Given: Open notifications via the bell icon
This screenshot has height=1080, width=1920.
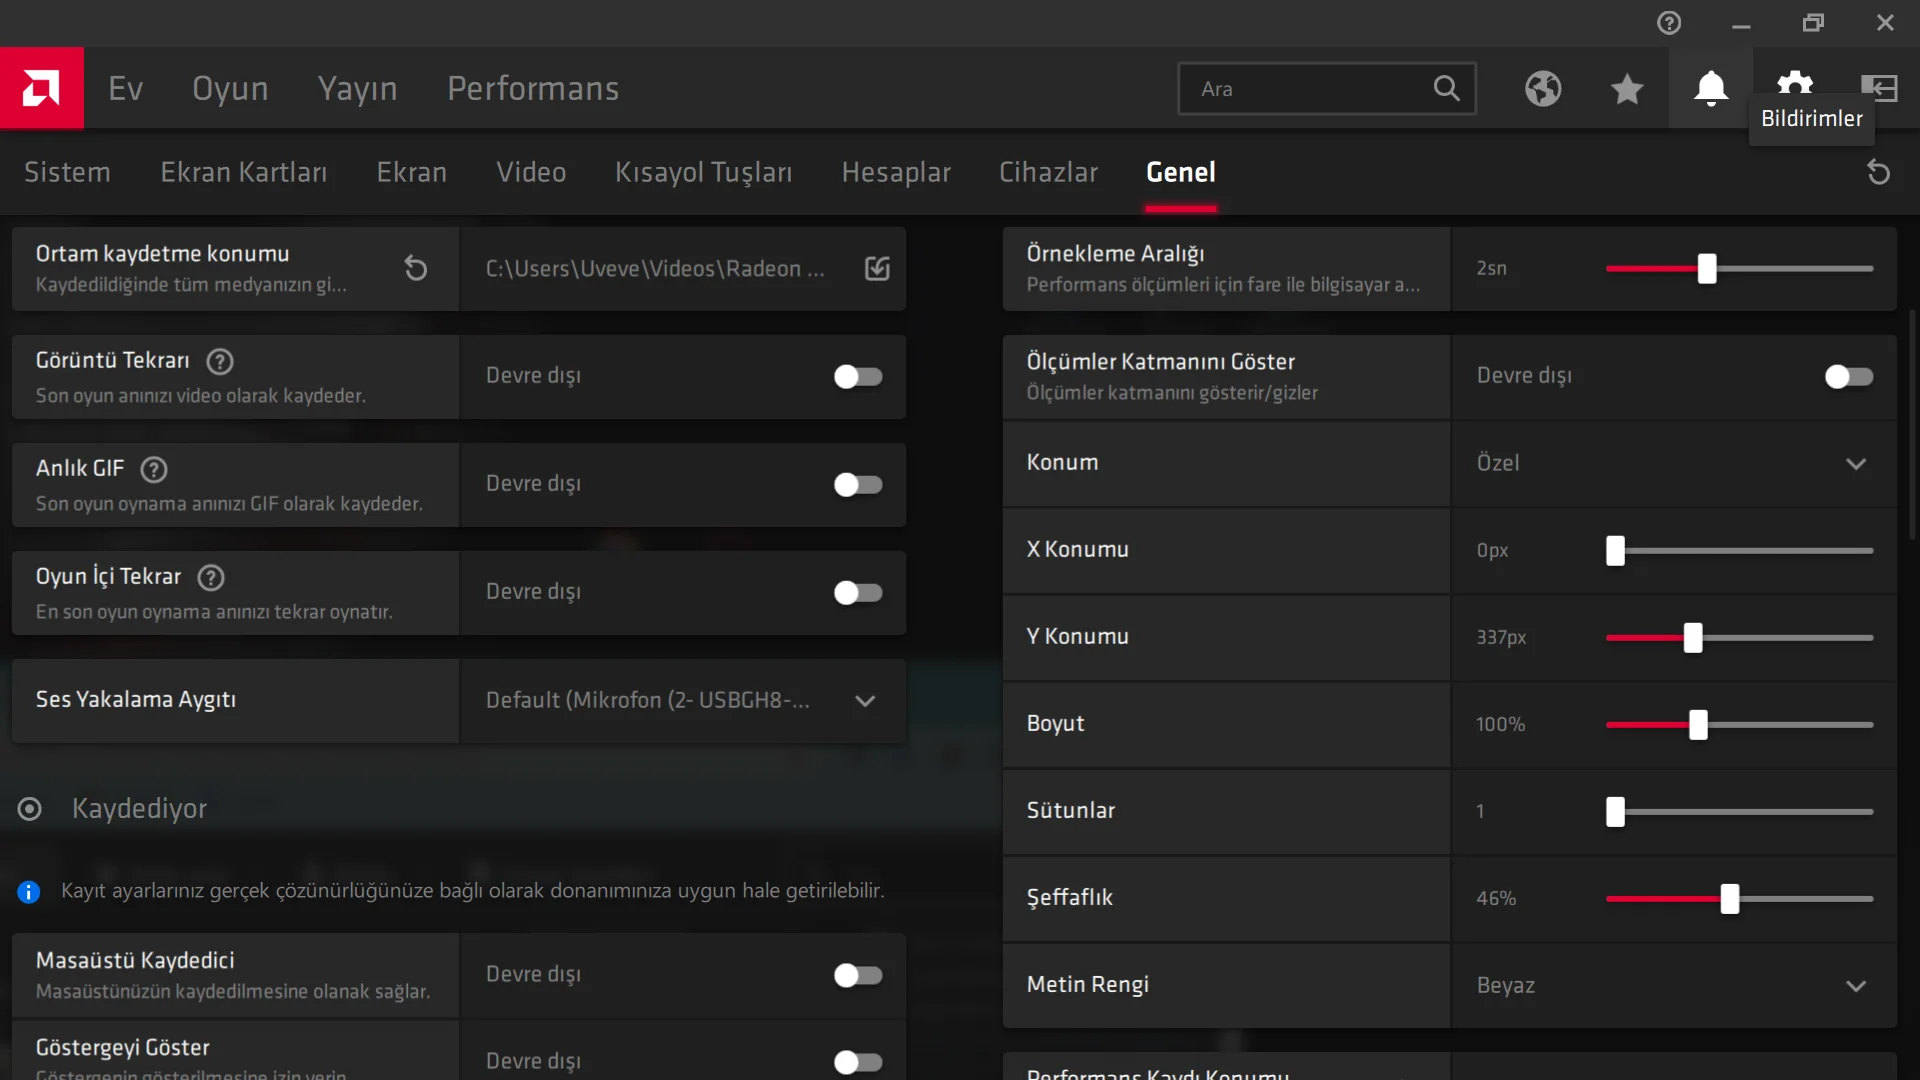Looking at the screenshot, I should pyautogui.click(x=1711, y=88).
